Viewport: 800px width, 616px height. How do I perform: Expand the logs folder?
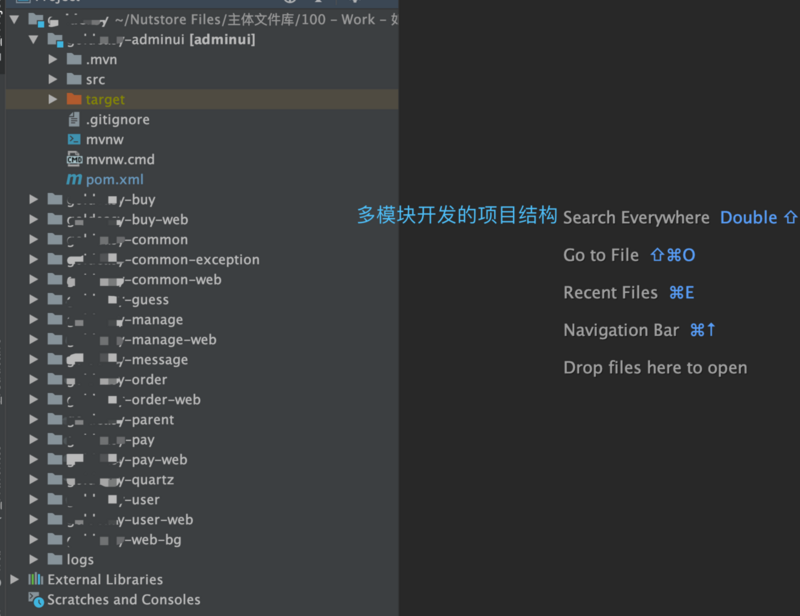[x=33, y=559]
